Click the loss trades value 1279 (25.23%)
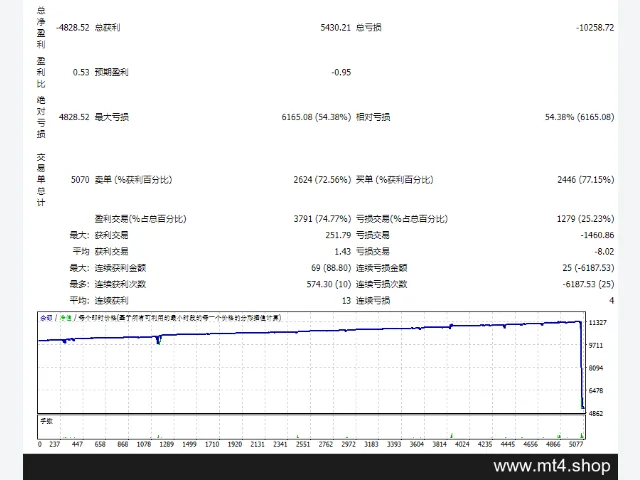Screen dimensions: 640x480 coord(586,219)
